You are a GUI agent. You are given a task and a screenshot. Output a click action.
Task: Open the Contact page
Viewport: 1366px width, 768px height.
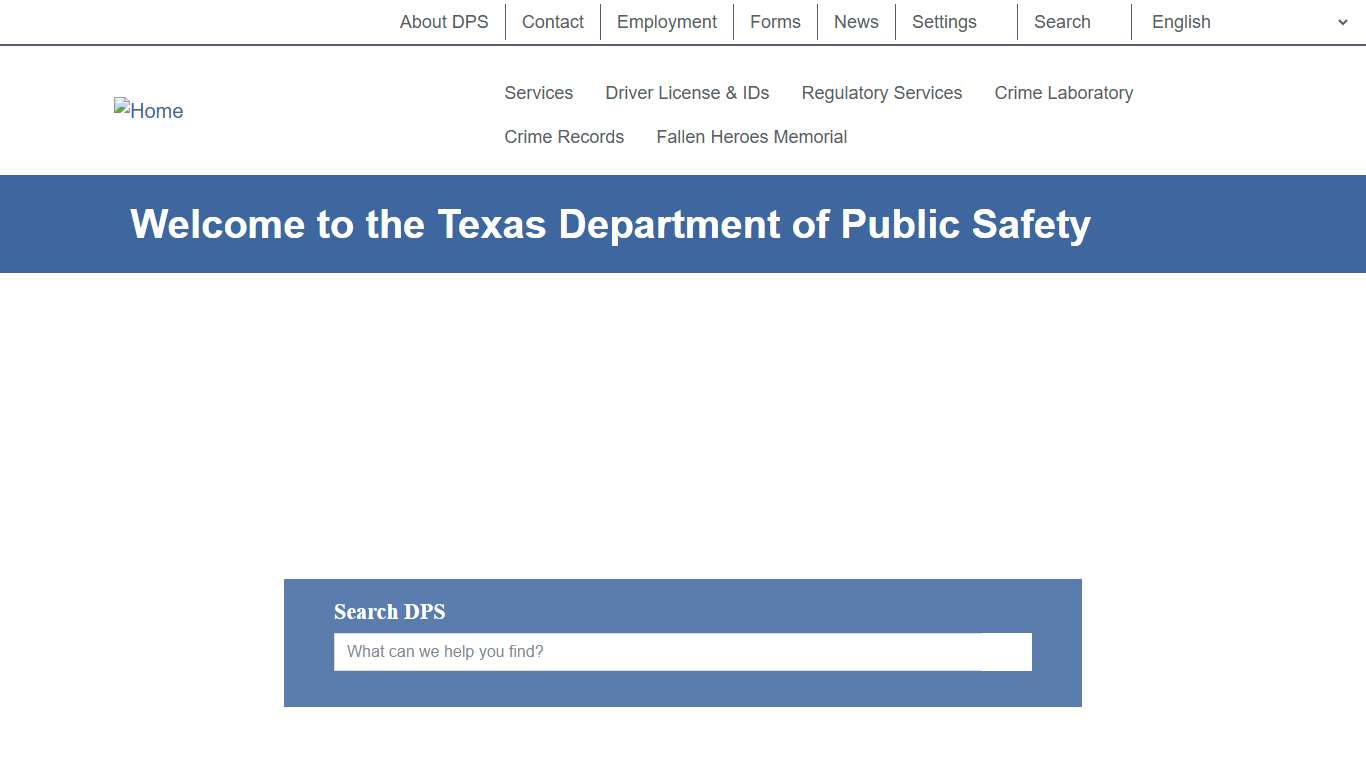[x=552, y=21]
